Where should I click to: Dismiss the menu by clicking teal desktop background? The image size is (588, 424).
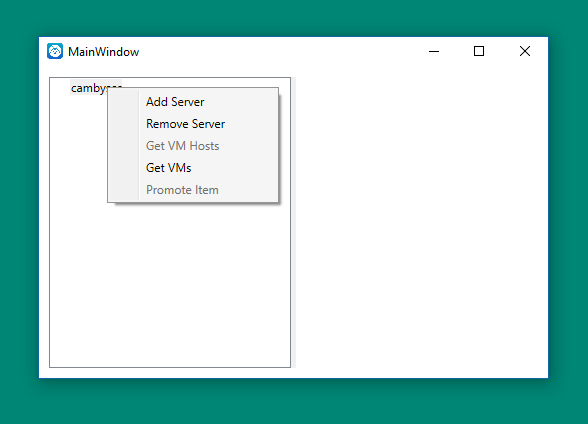294,401
